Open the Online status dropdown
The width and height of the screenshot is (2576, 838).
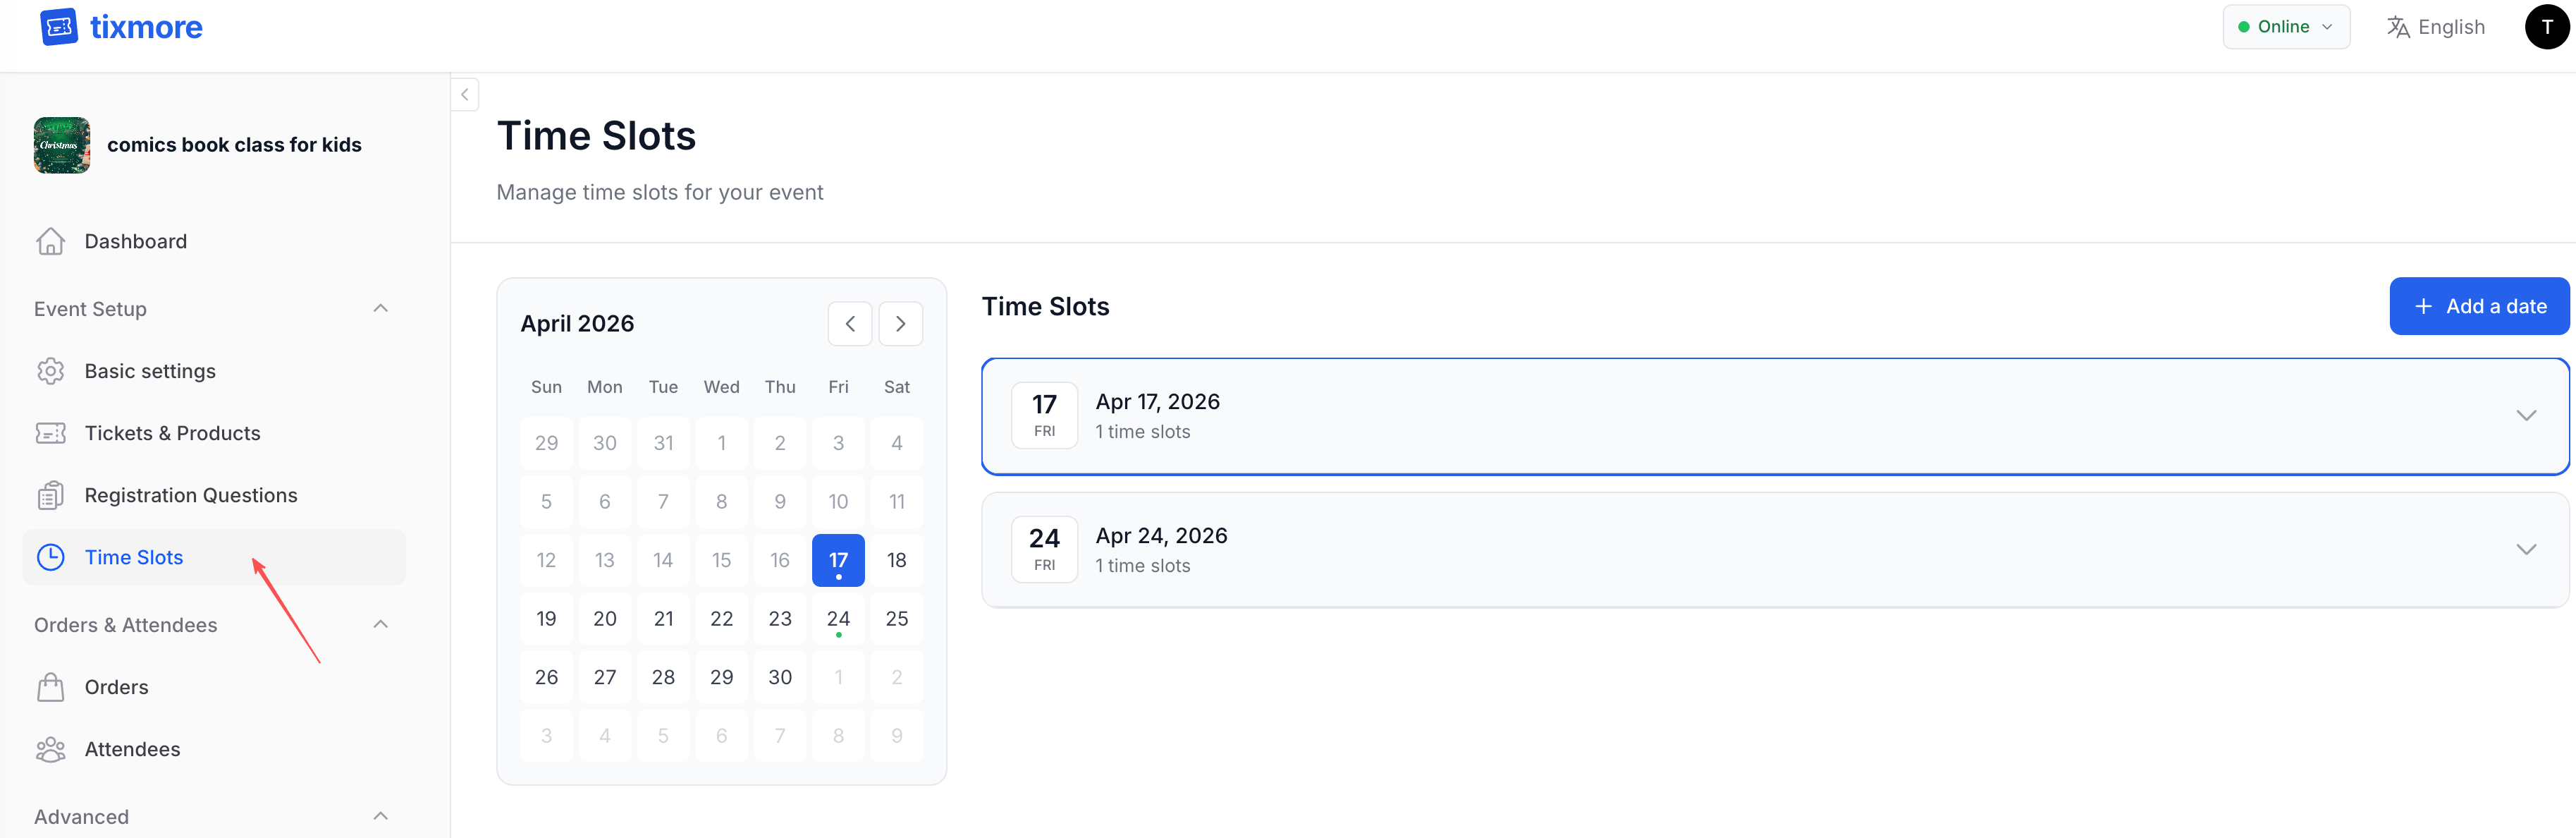[x=2286, y=27]
